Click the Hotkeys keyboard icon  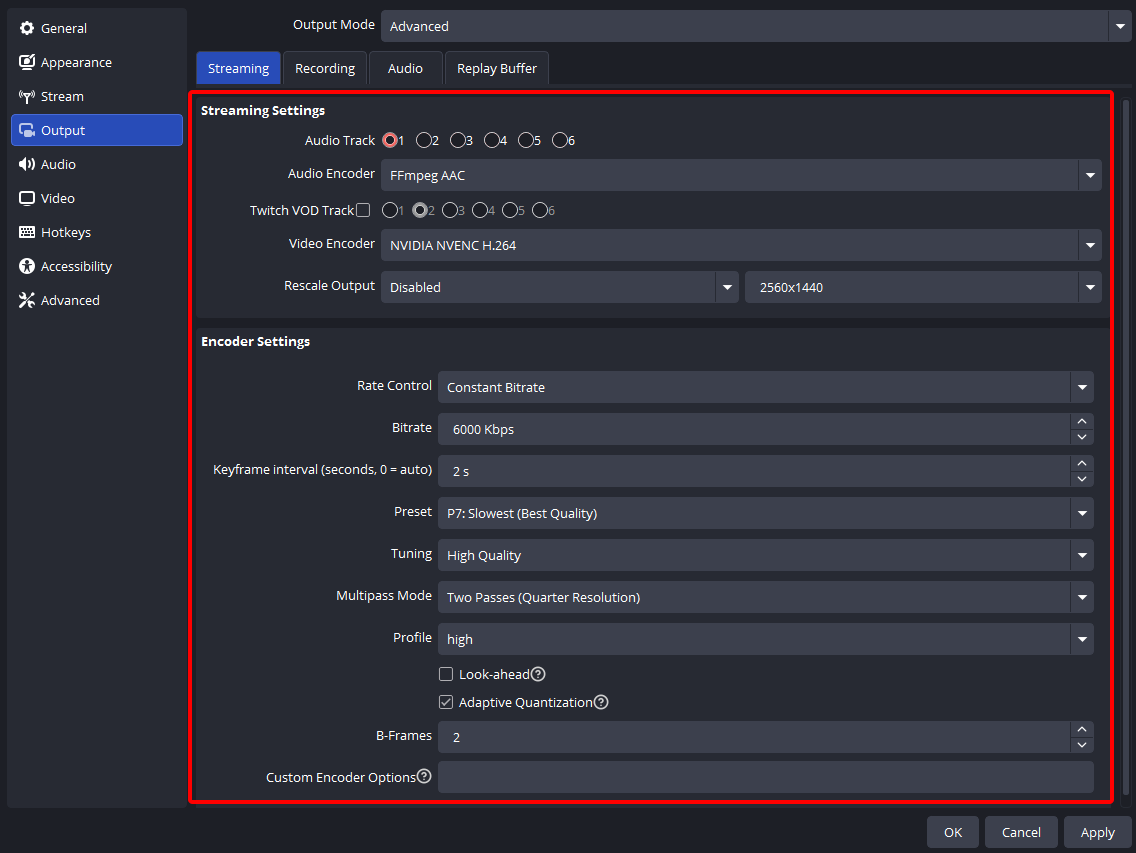point(27,232)
